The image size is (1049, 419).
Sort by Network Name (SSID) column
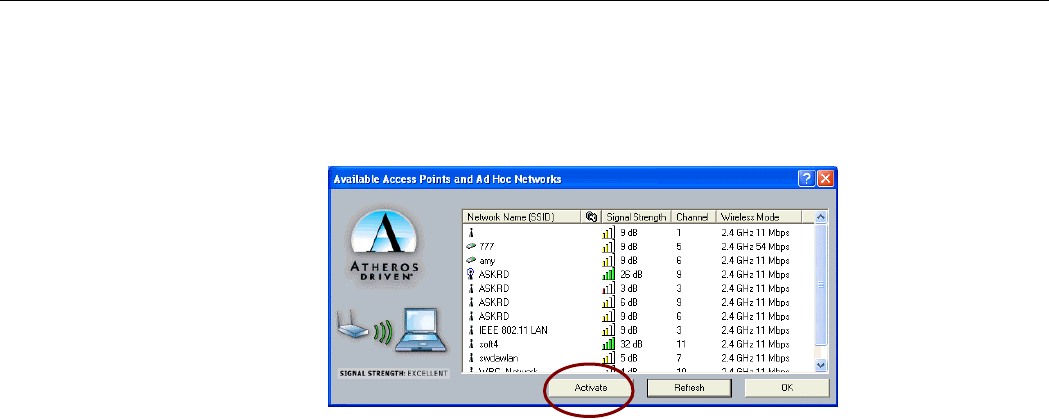coord(522,217)
